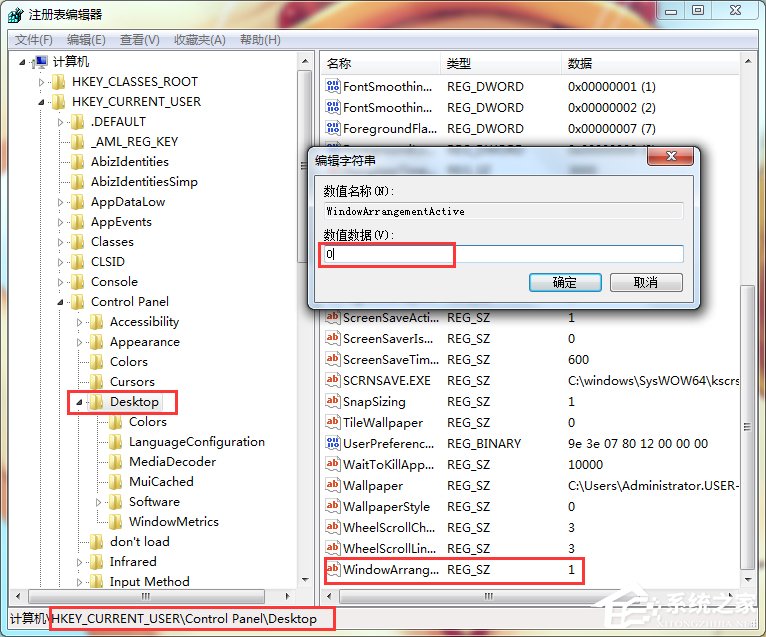Image resolution: width=766 pixels, height=637 pixels.
Task: Click the ForegroundFlash DWORD value icon
Action: [333, 129]
